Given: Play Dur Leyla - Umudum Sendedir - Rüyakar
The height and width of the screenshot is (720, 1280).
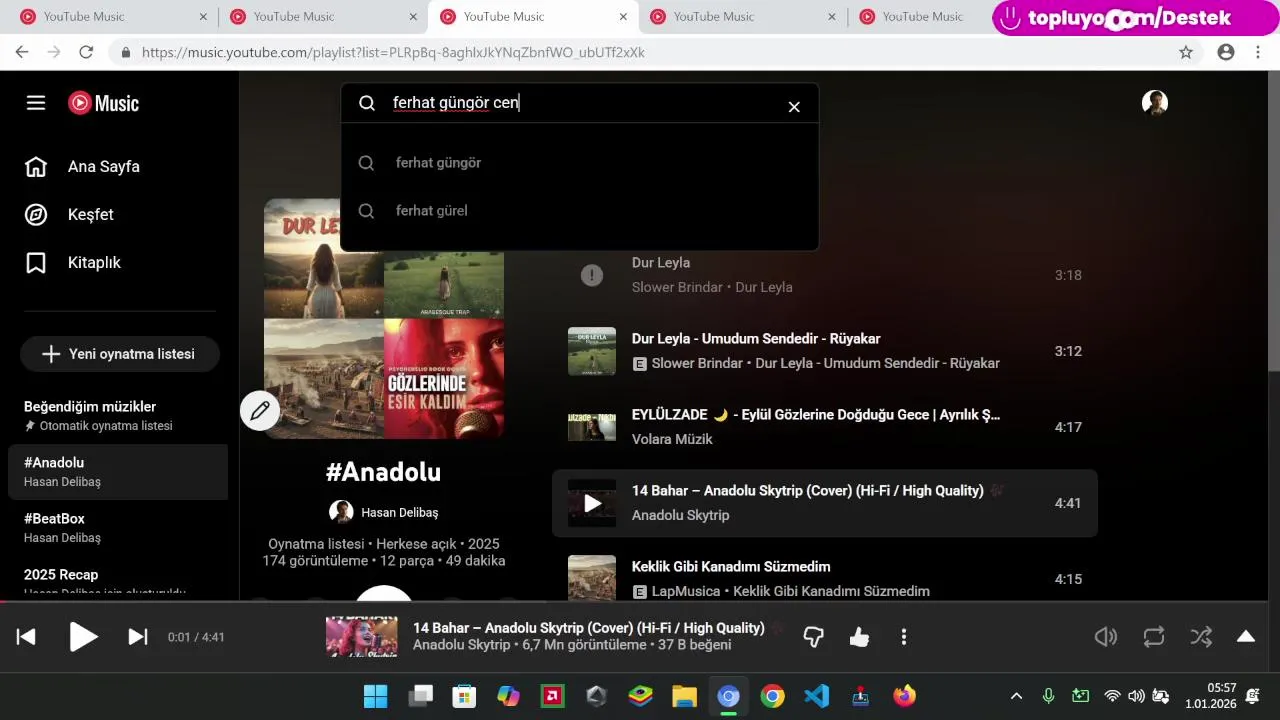Looking at the screenshot, I should [592, 351].
